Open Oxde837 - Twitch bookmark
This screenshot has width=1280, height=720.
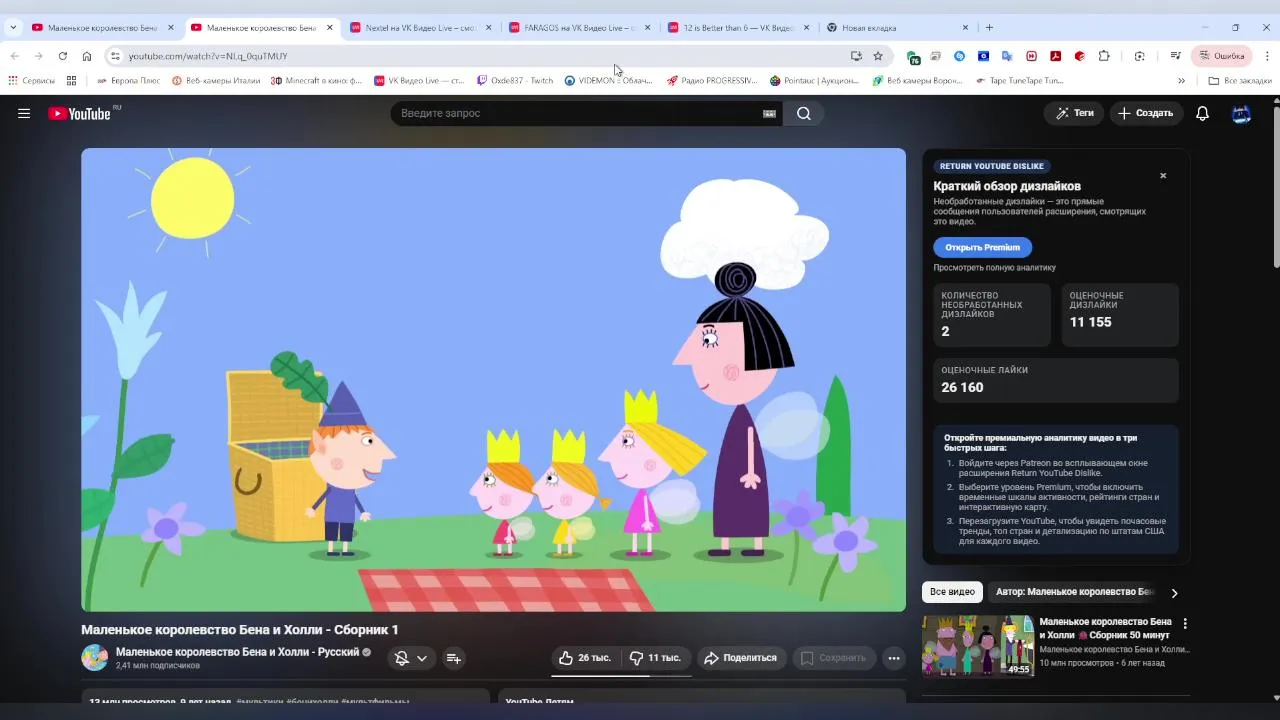514,80
